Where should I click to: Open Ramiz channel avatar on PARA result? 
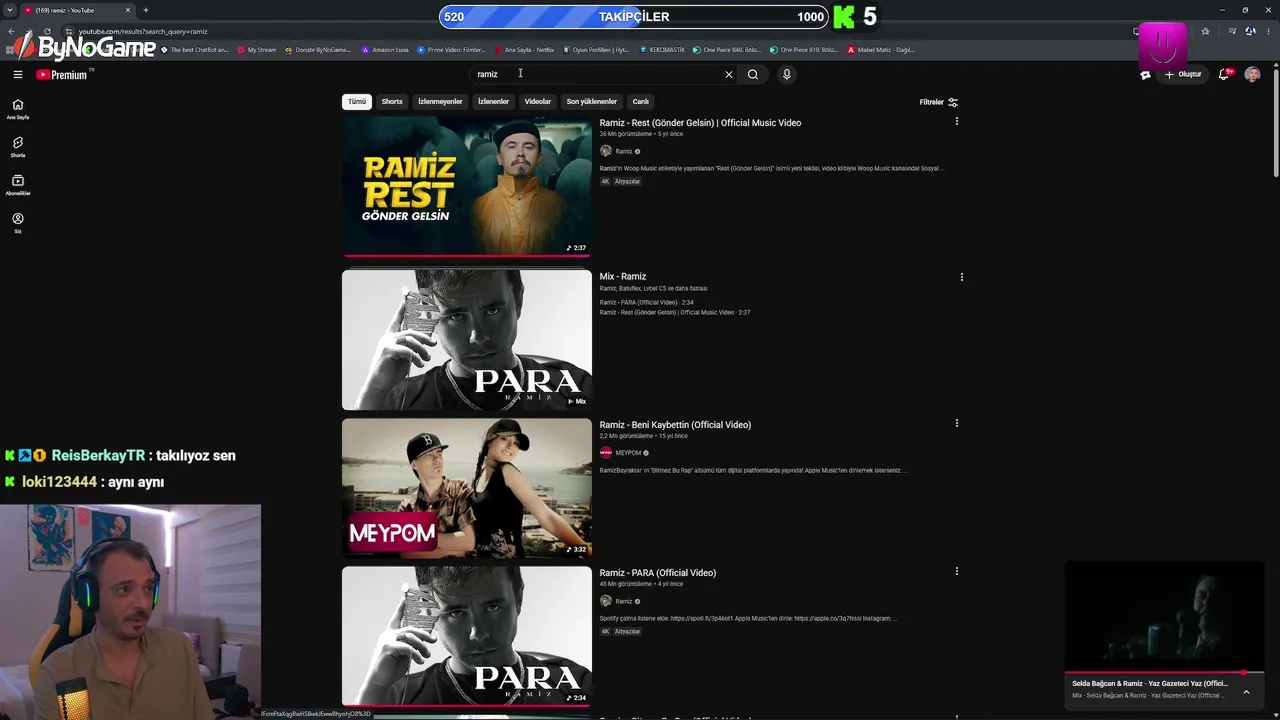pyautogui.click(x=606, y=601)
